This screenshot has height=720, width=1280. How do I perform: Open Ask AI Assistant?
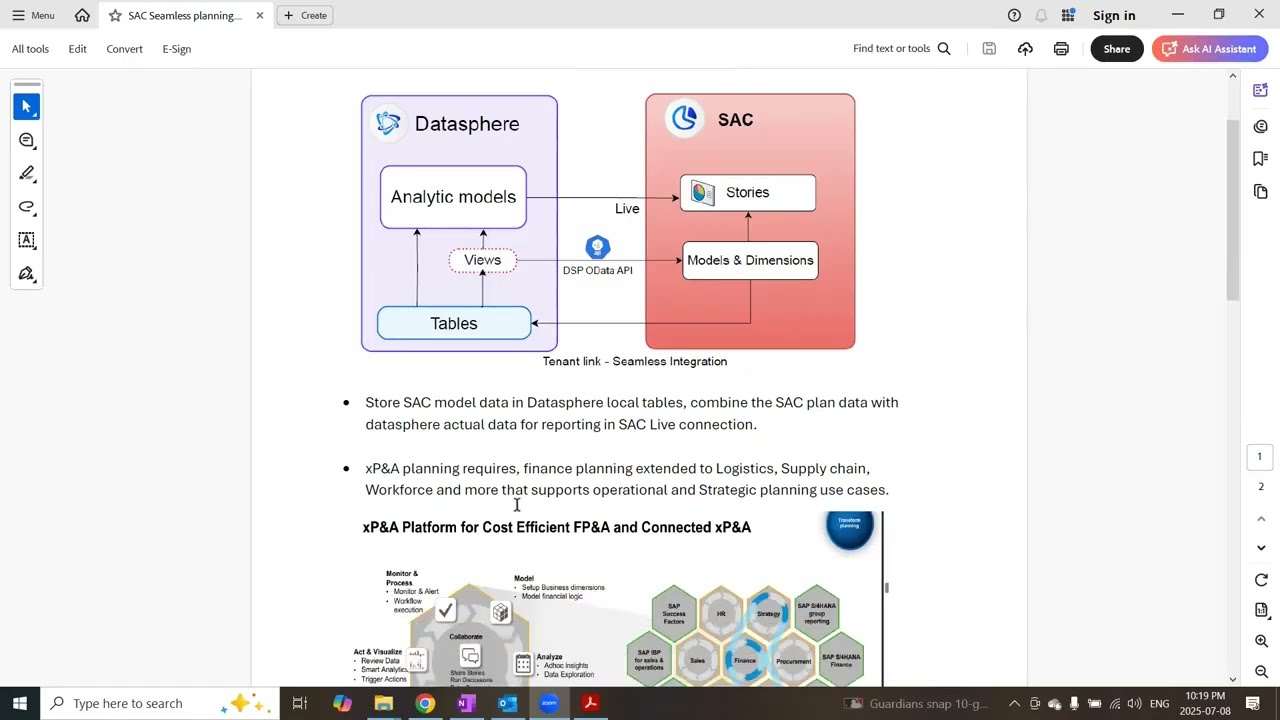[1210, 49]
